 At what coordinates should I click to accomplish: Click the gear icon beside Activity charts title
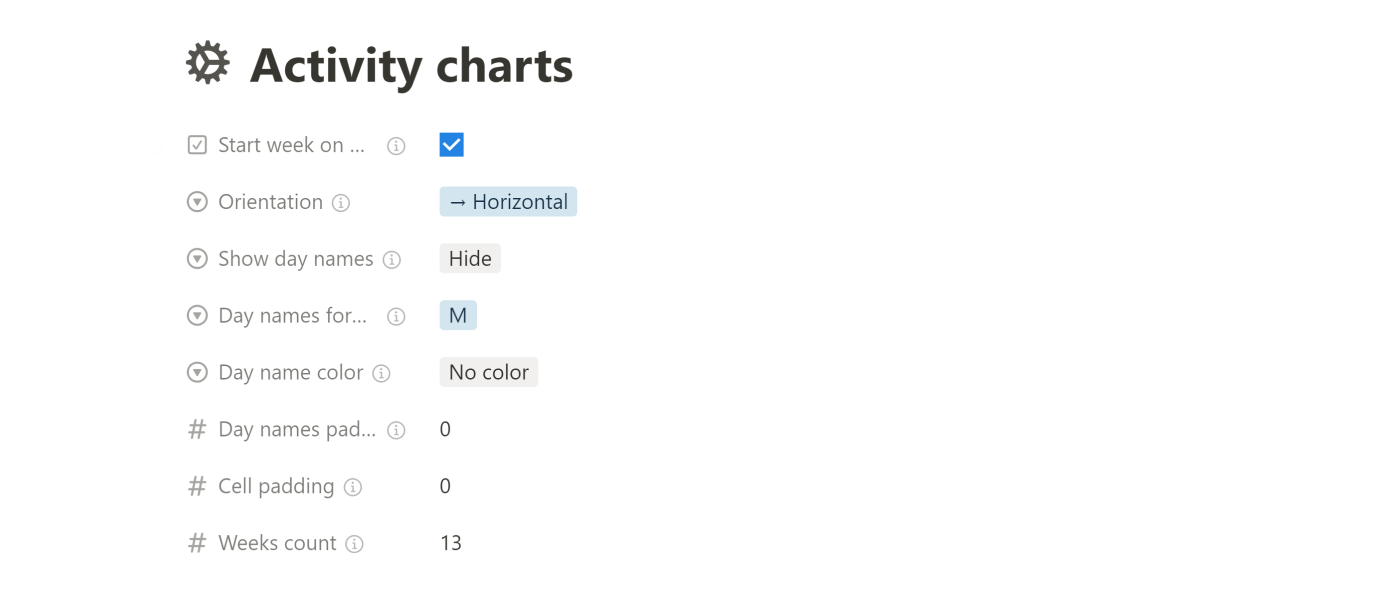206,63
